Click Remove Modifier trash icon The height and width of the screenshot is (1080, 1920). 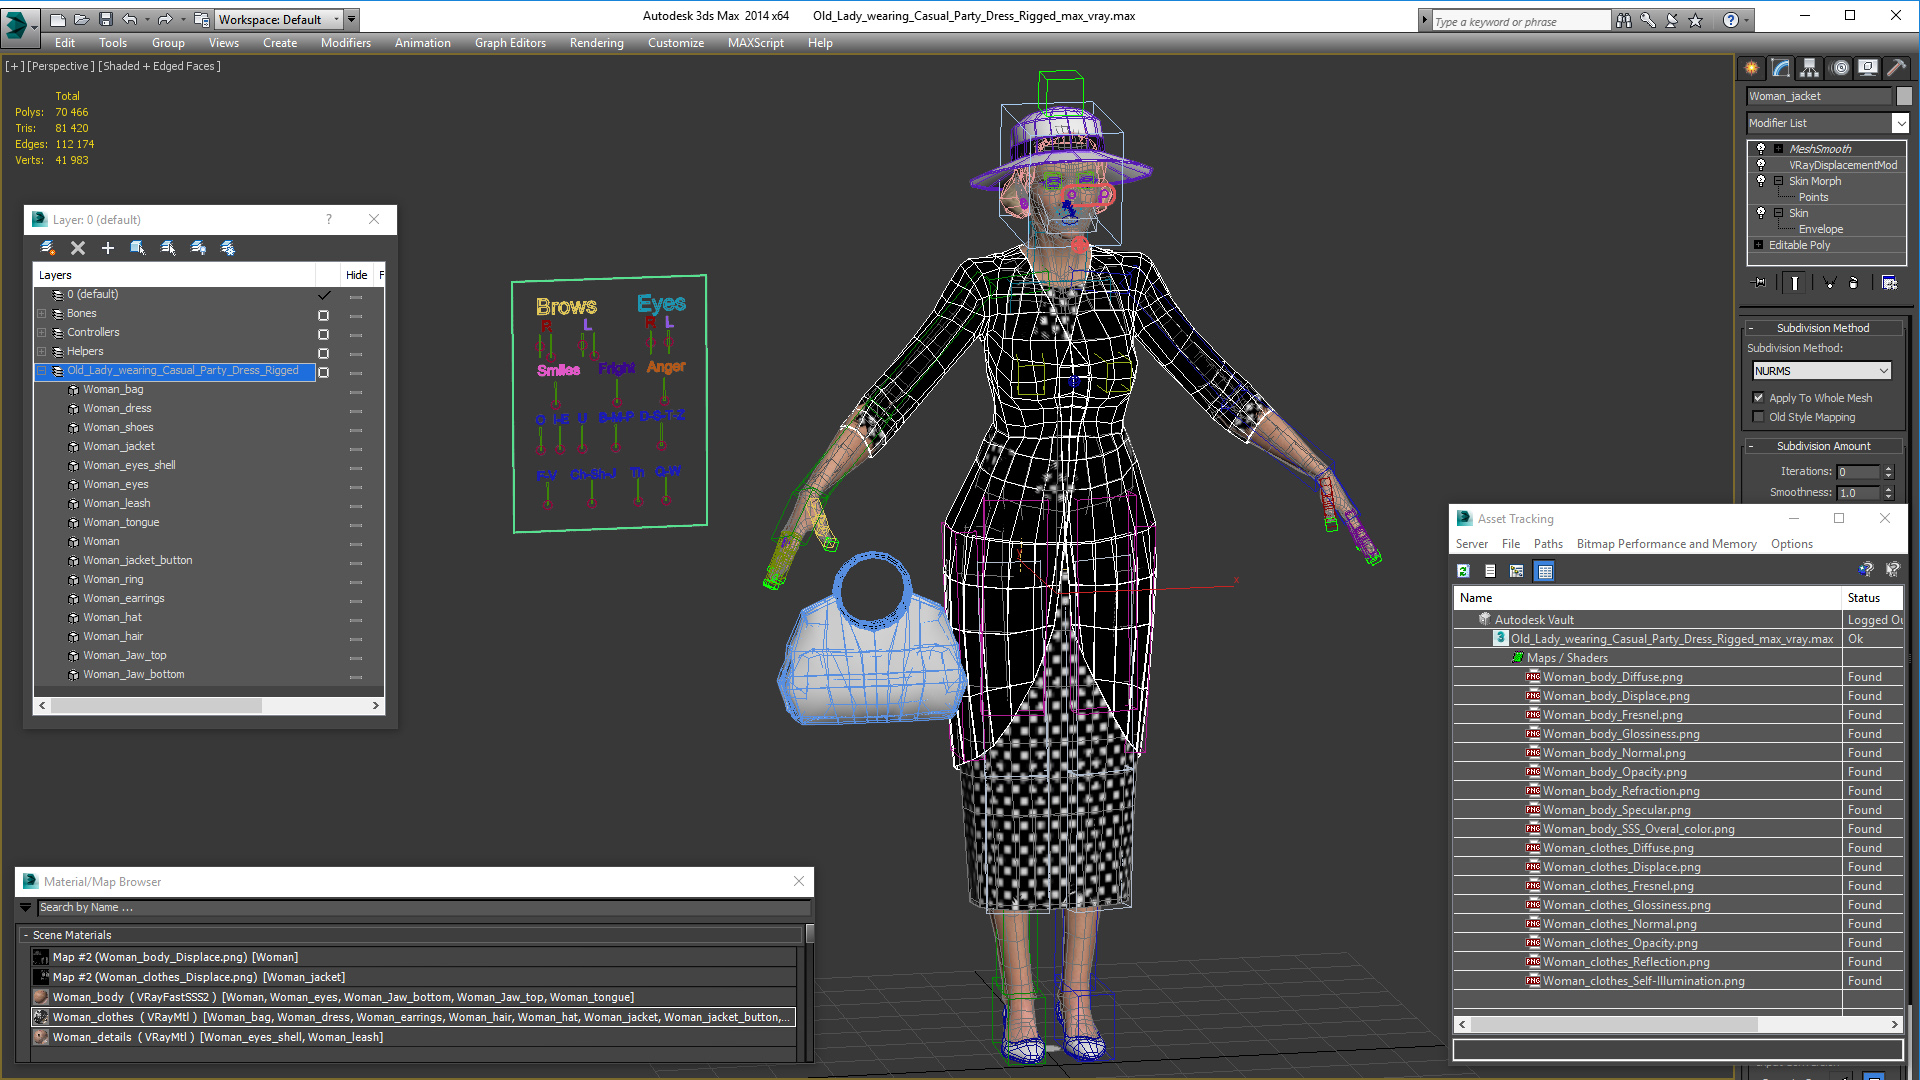[x=1853, y=283]
